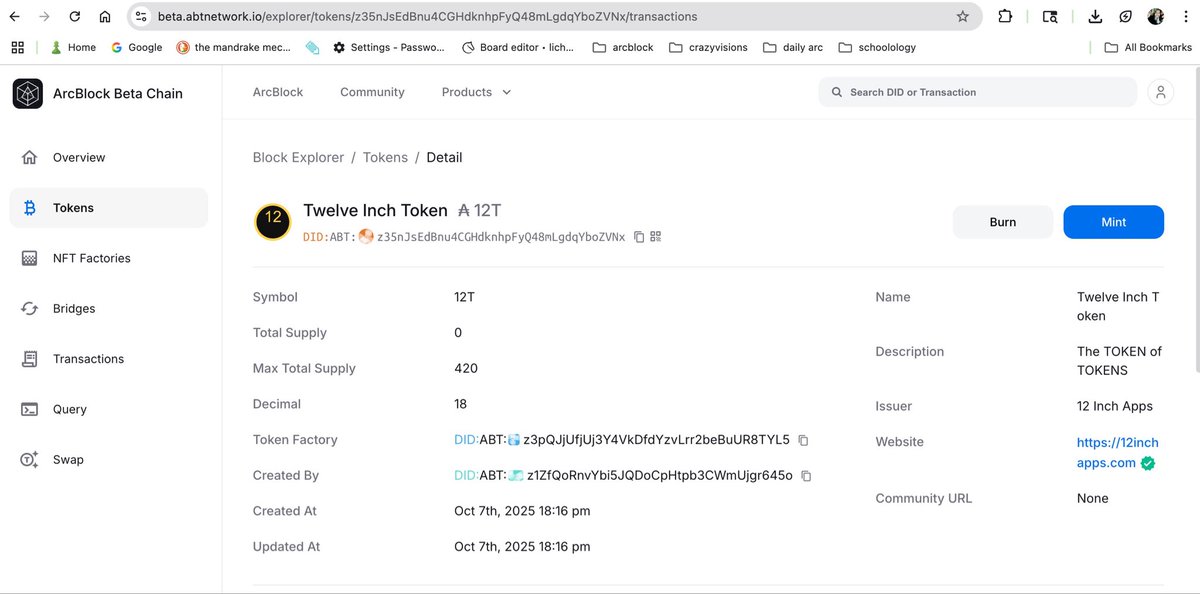Open the apps grid in bookmarks bar
Viewport: 1200px width, 594px height.
(17, 47)
